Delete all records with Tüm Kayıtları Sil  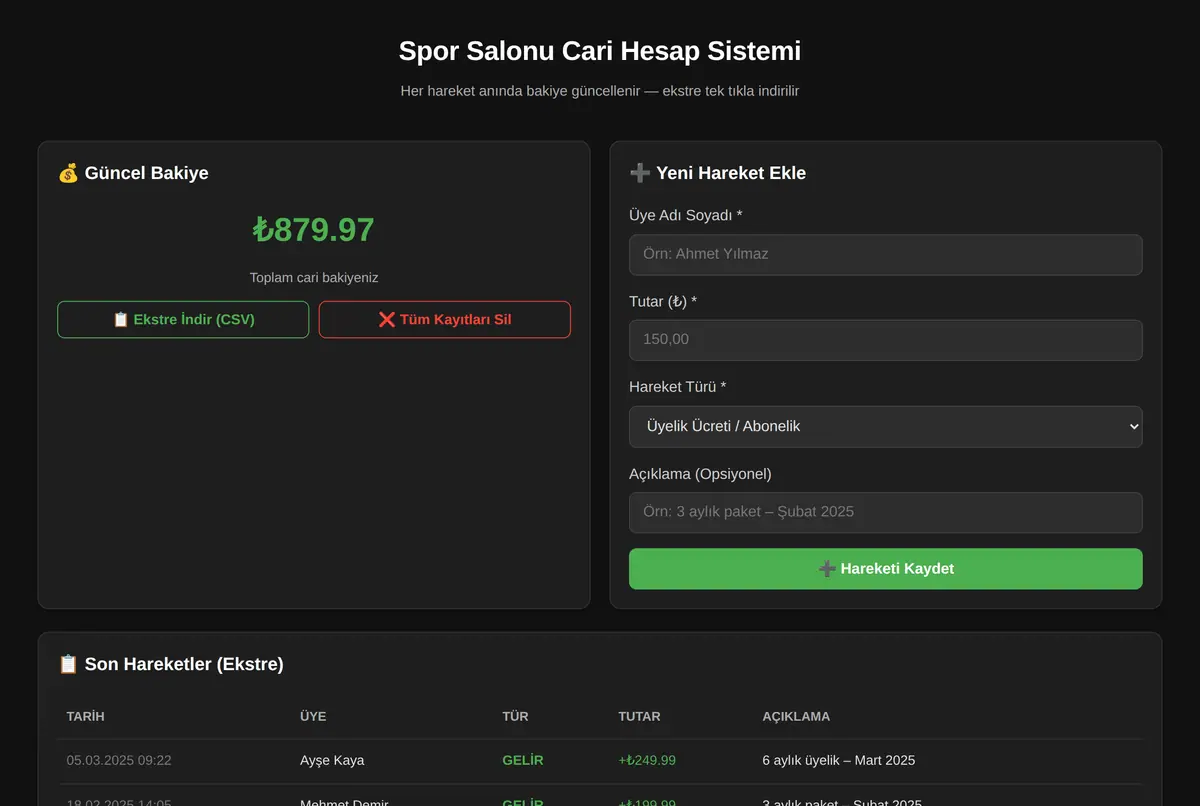tap(445, 320)
